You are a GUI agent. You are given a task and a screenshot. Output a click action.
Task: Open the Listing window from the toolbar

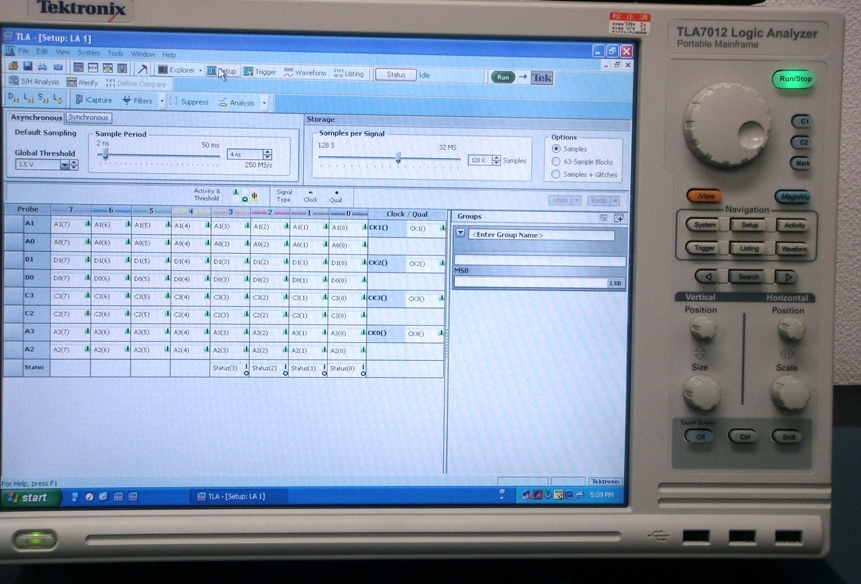click(x=349, y=73)
